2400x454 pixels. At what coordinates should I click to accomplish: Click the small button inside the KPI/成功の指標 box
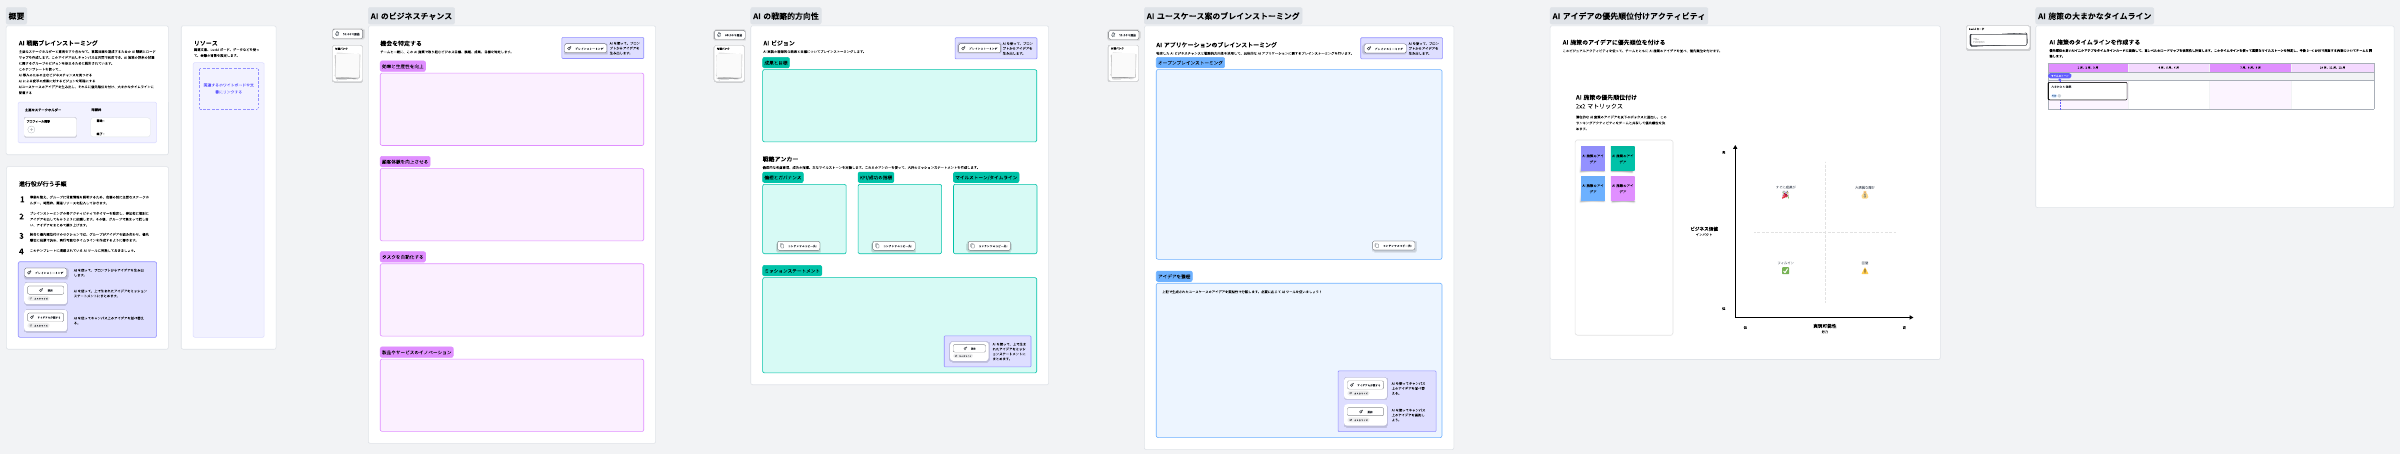coord(893,246)
